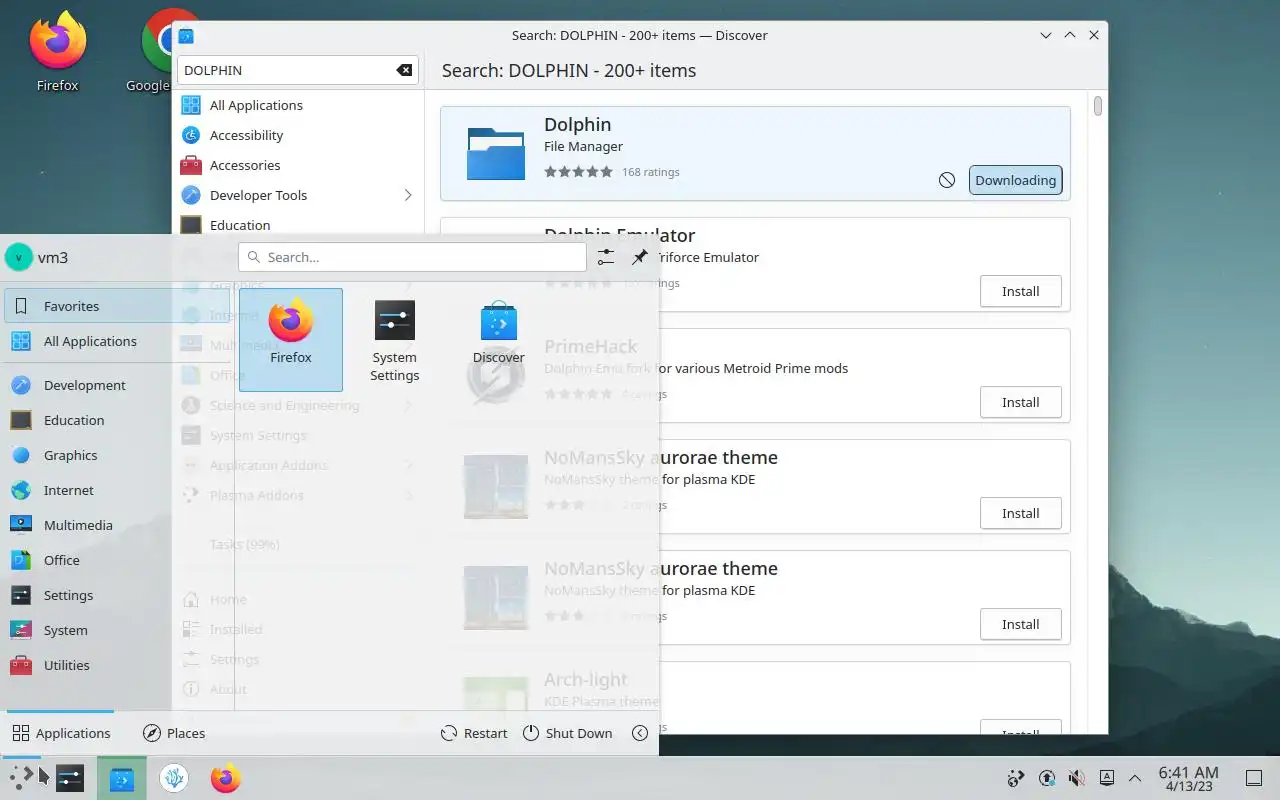Image resolution: width=1280 pixels, height=800 pixels.
Task: Open Accessibility category in Discover
Action: (298, 135)
